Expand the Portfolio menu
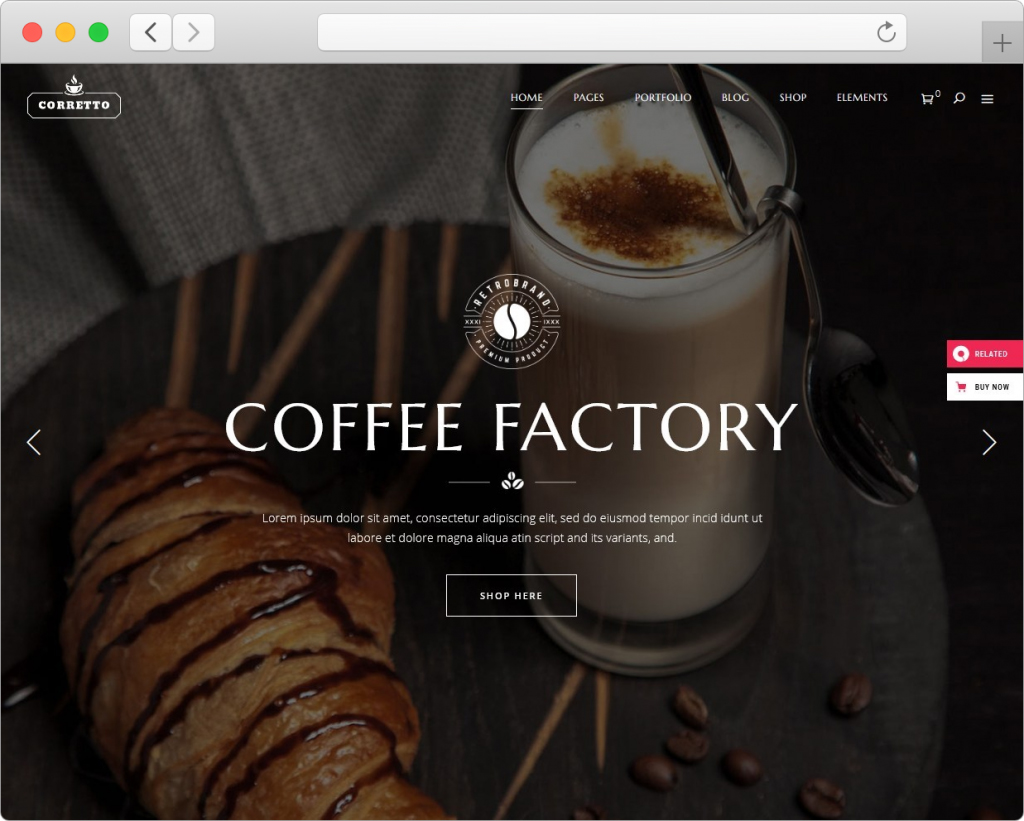Image resolution: width=1024 pixels, height=821 pixels. point(663,97)
